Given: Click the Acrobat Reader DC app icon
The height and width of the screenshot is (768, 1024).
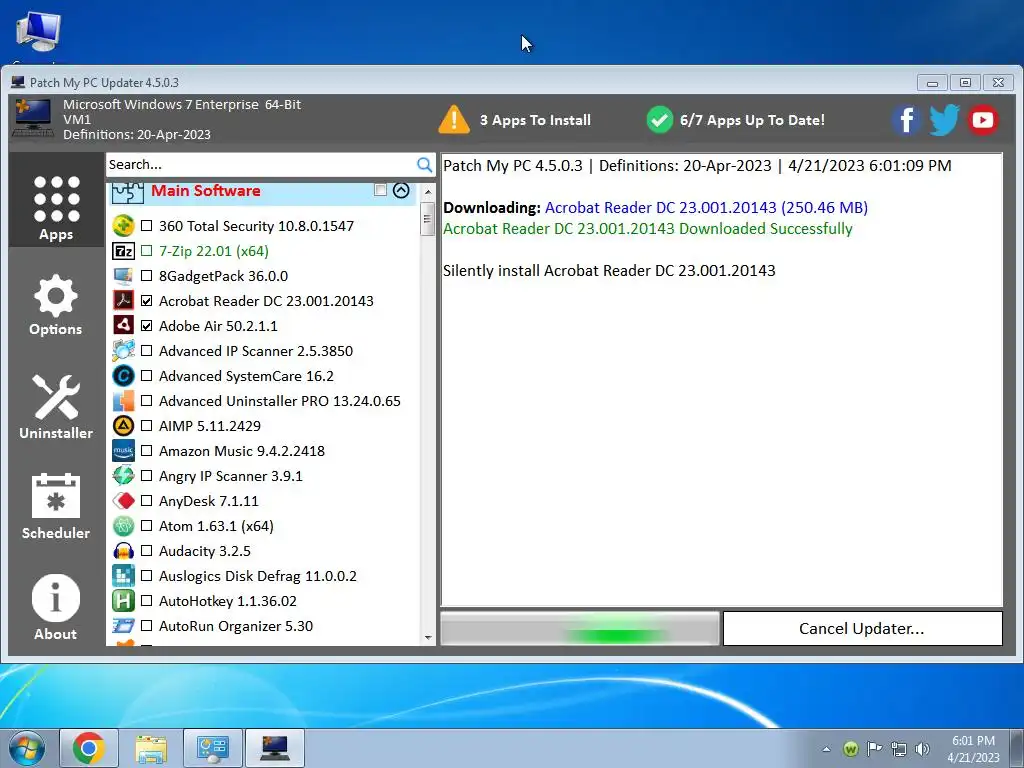Looking at the screenshot, I should point(123,301).
